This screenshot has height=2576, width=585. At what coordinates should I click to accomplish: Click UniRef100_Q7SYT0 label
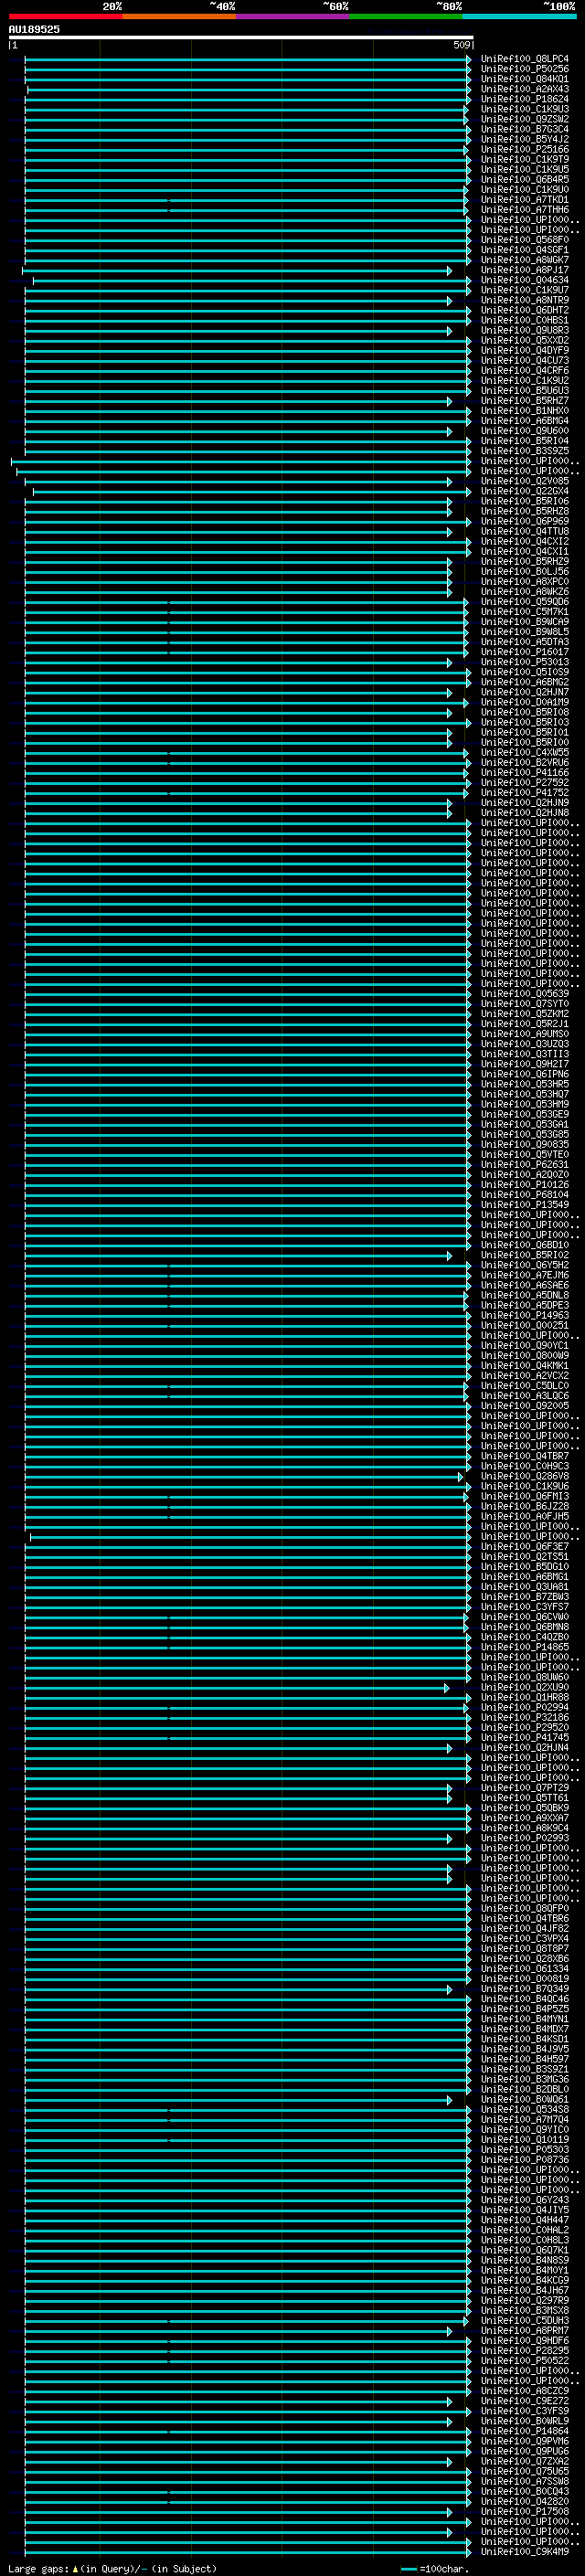[x=524, y=1004]
